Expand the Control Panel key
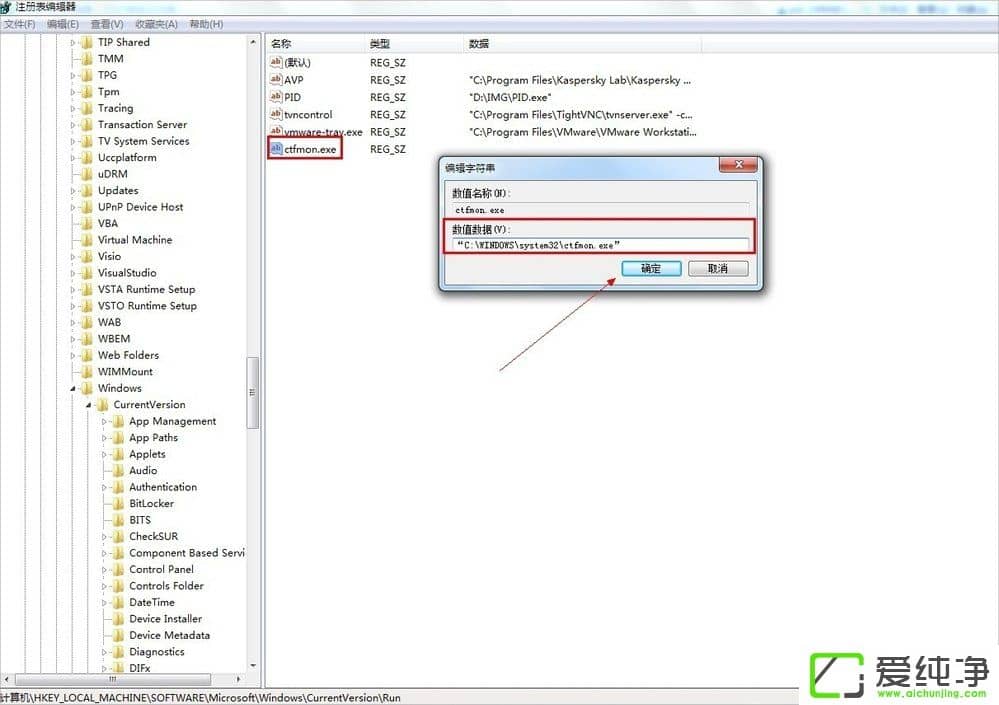The width and height of the screenshot is (999, 705). coord(104,570)
